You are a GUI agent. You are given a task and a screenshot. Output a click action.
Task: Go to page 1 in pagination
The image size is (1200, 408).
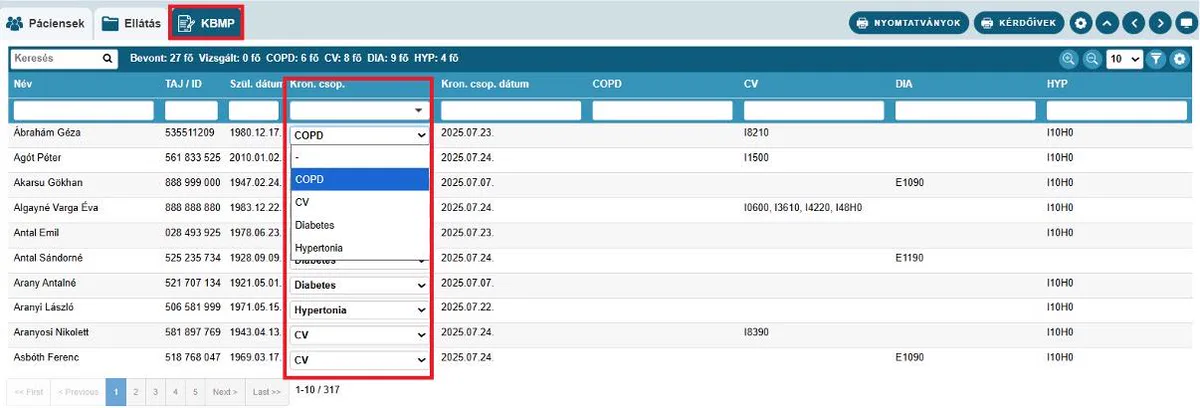(x=116, y=392)
